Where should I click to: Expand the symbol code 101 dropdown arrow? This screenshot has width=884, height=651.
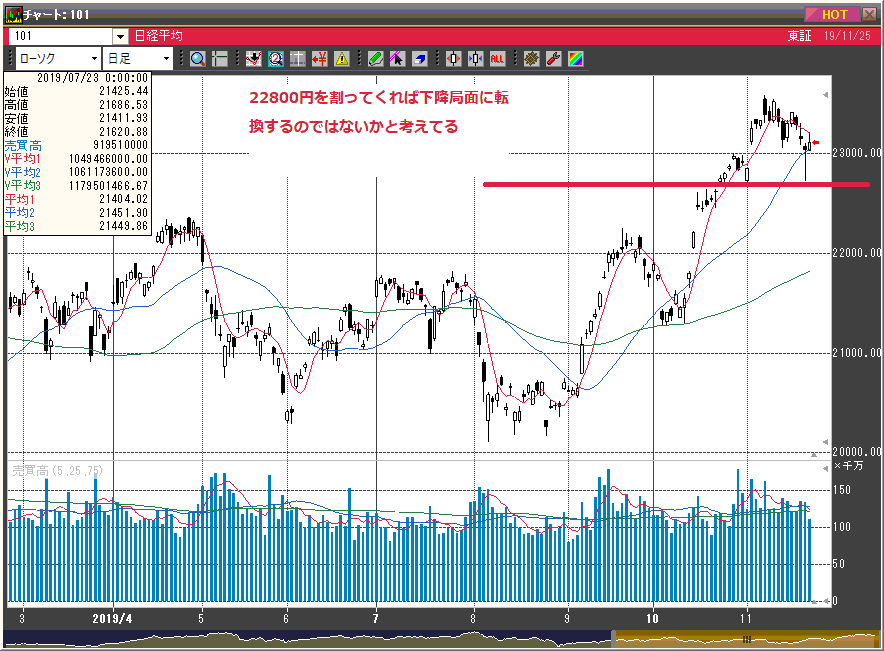(120, 36)
